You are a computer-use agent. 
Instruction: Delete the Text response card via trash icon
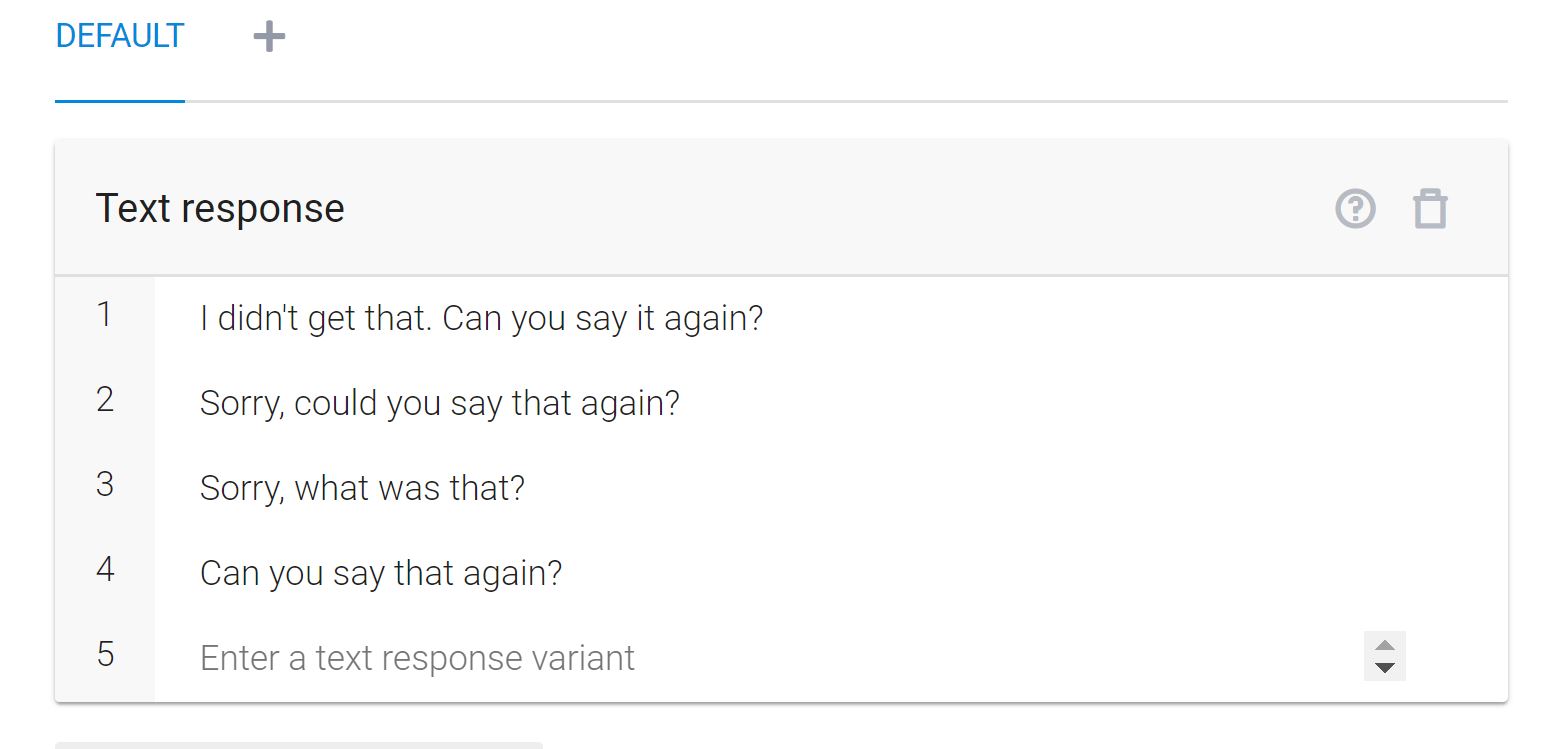click(1430, 209)
